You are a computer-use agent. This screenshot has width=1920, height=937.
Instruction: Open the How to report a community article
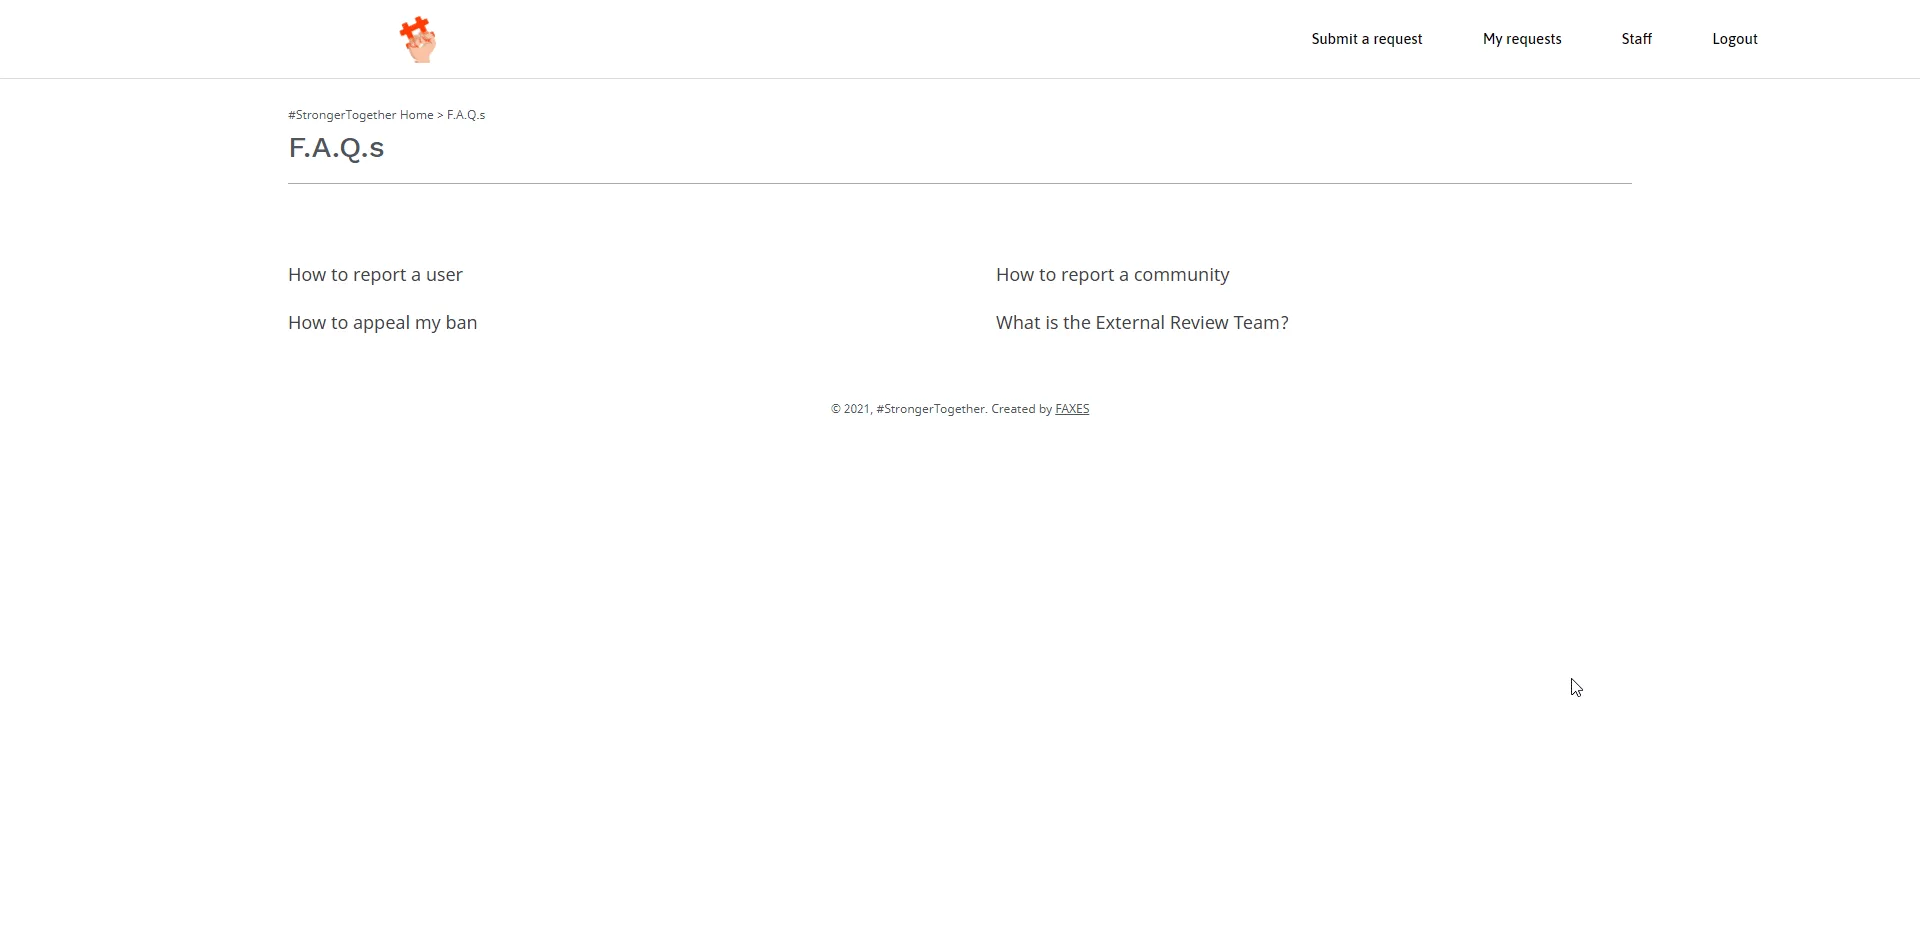pyautogui.click(x=1113, y=274)
